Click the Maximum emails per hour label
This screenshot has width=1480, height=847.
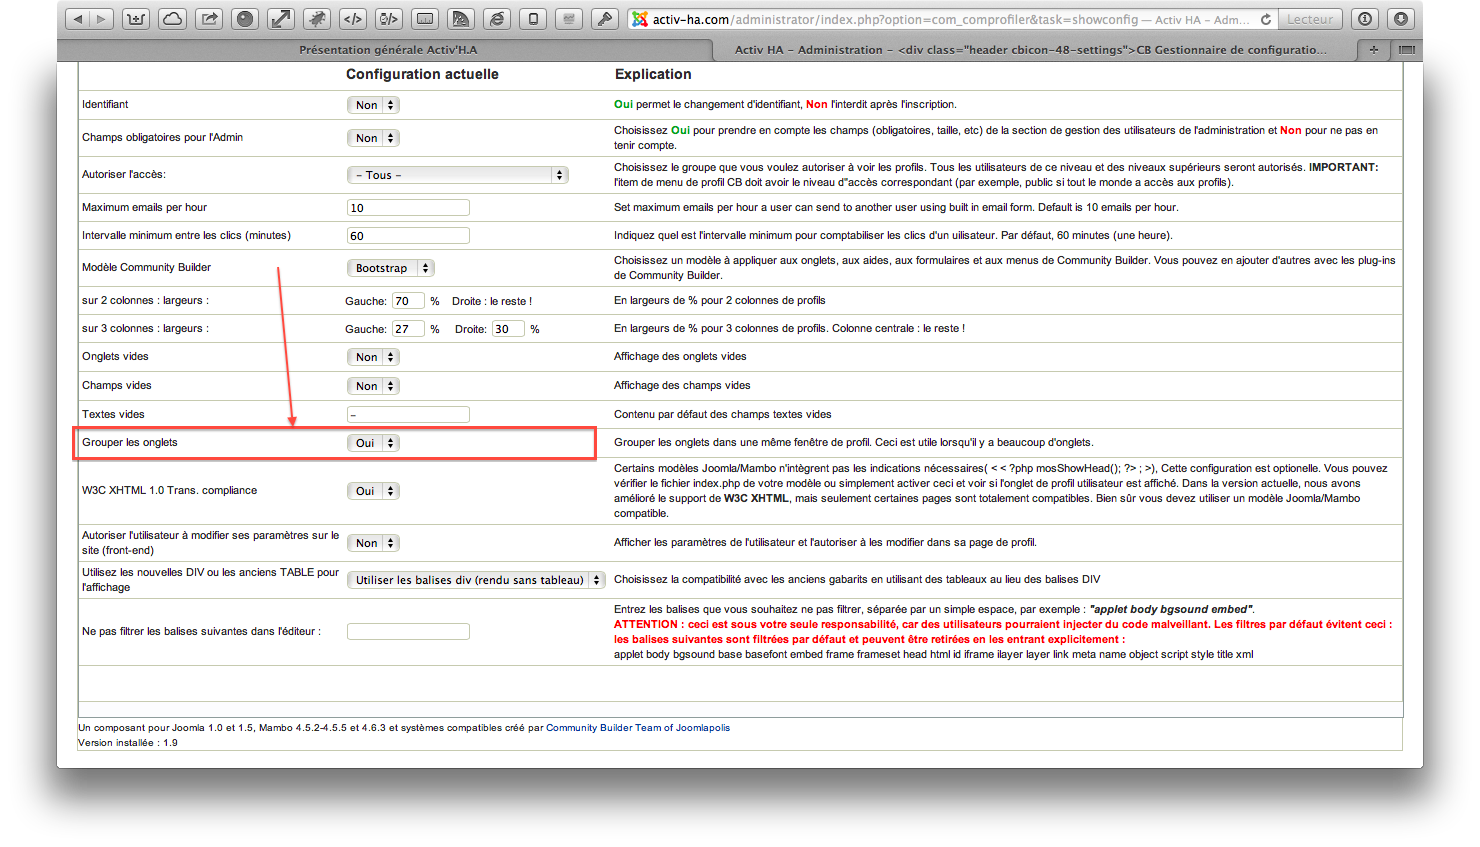coord(145,207)
